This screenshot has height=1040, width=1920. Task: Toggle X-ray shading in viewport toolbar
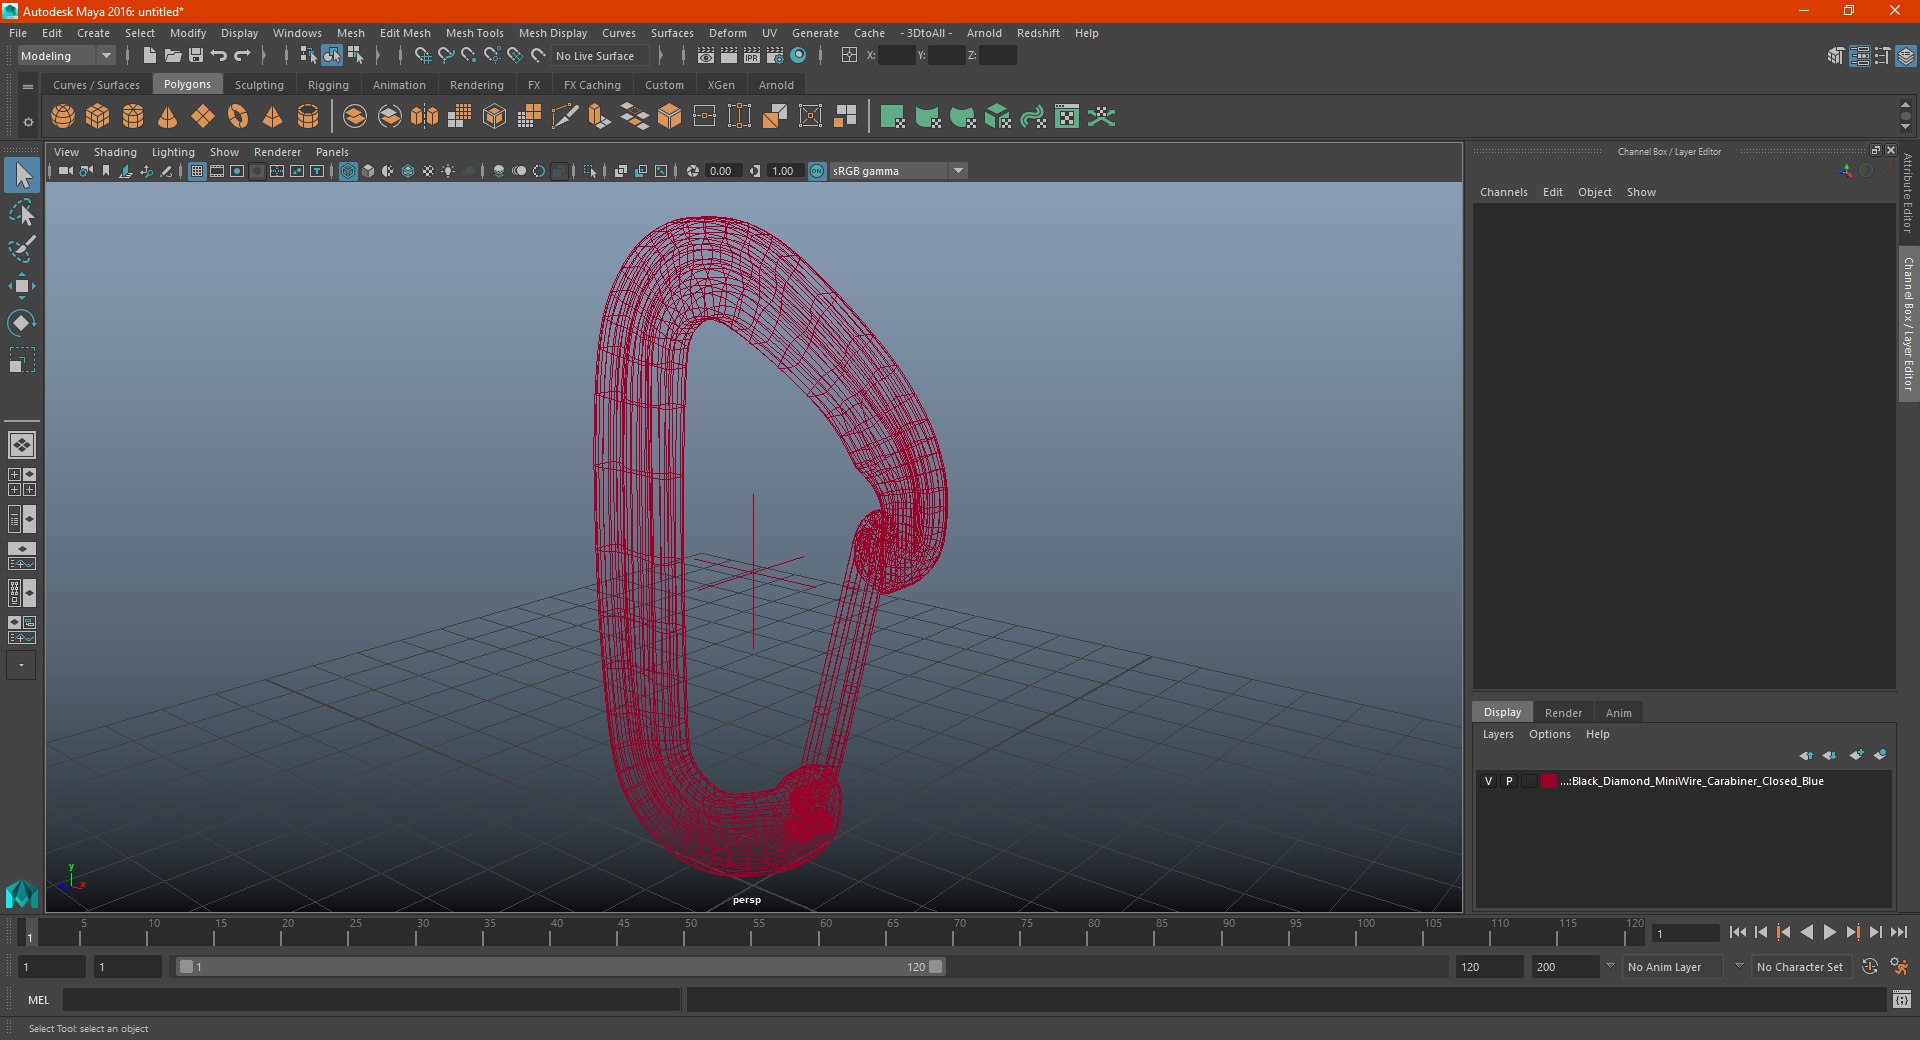point(621,171)
